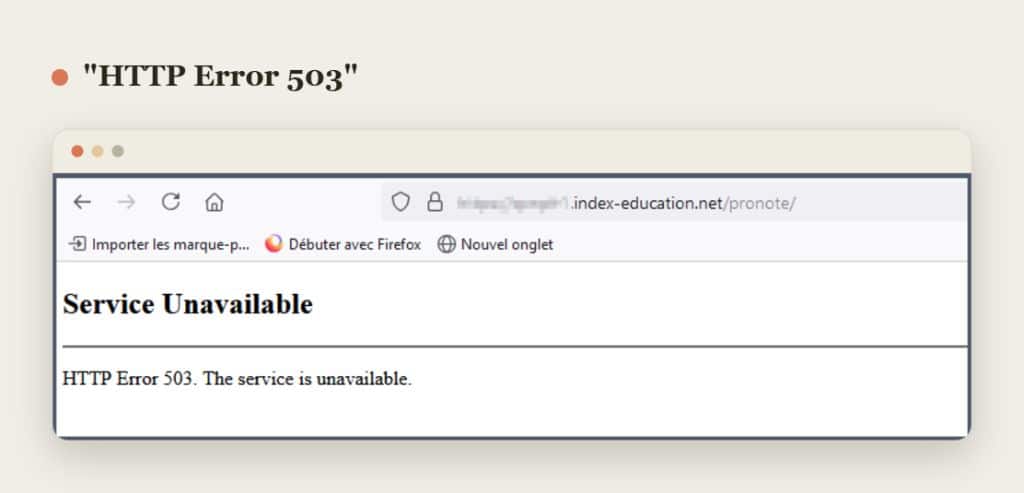Click the Firefox logo bookmark icon
Viewport: 1024px width, 493px height.
[274, 244]
